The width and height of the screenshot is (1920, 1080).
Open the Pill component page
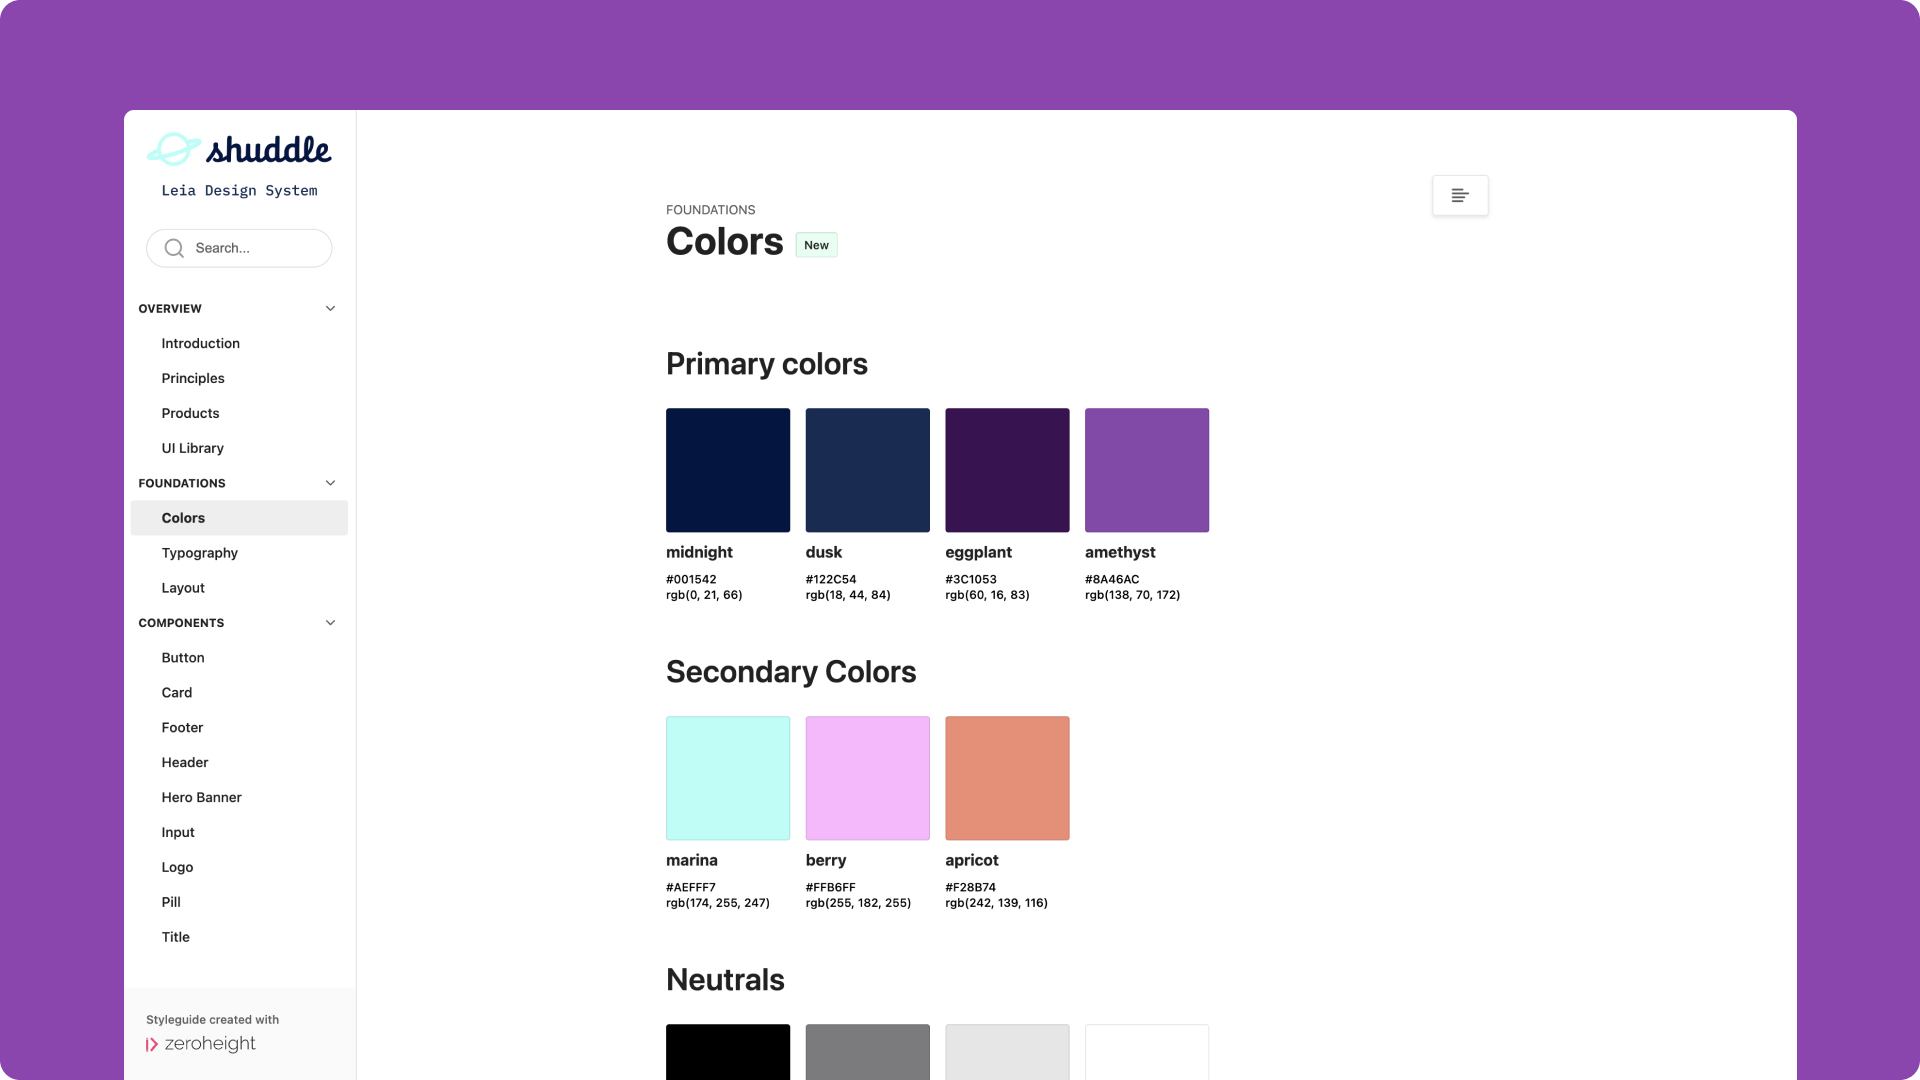[x=171, y=902]
